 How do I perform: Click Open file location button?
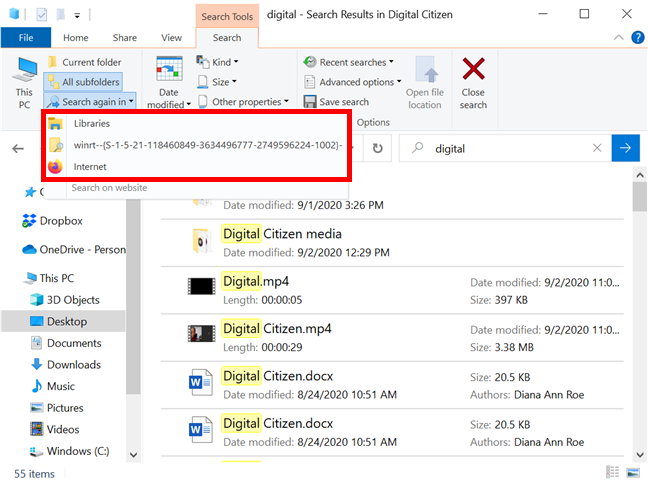(x=424, y=83)
